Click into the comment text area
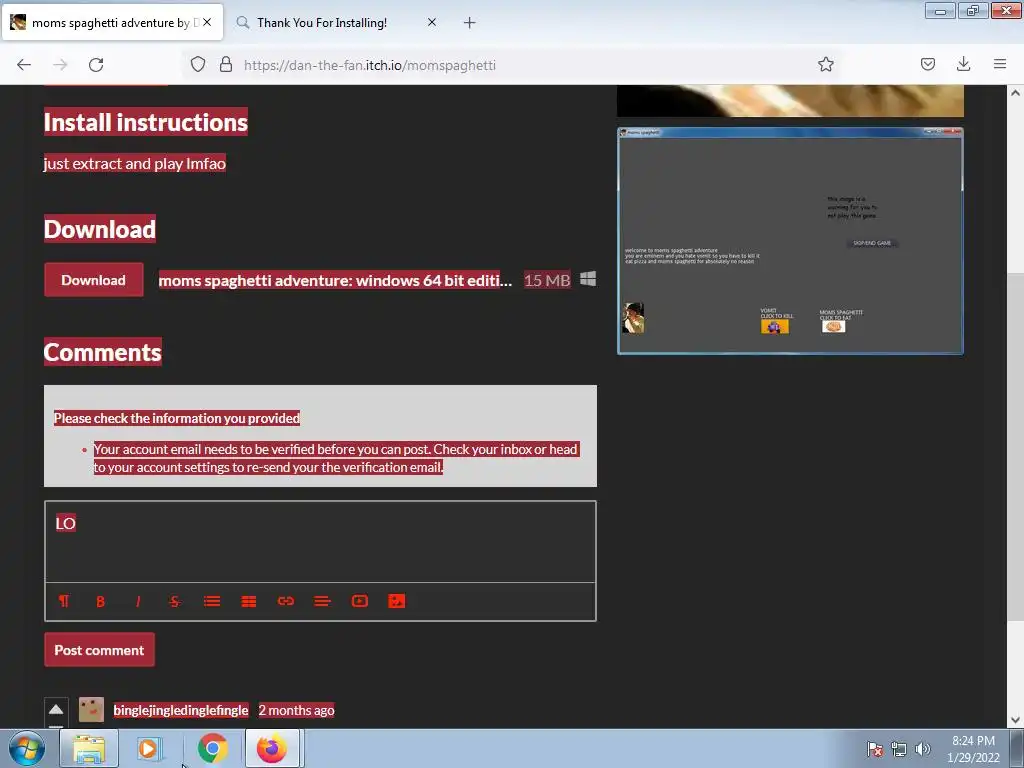The image size is (1024, 768). pos(320,542)
